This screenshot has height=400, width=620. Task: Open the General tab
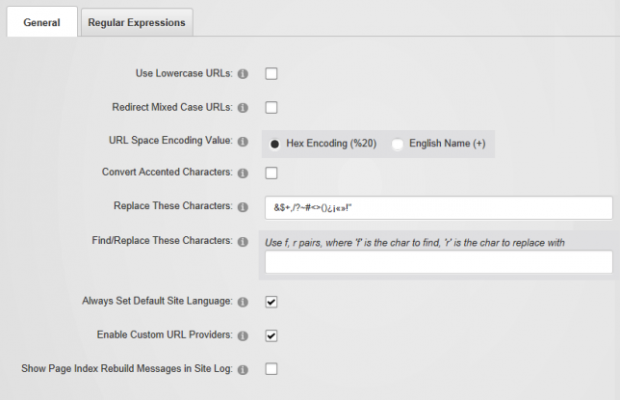[x=41, y=23]
